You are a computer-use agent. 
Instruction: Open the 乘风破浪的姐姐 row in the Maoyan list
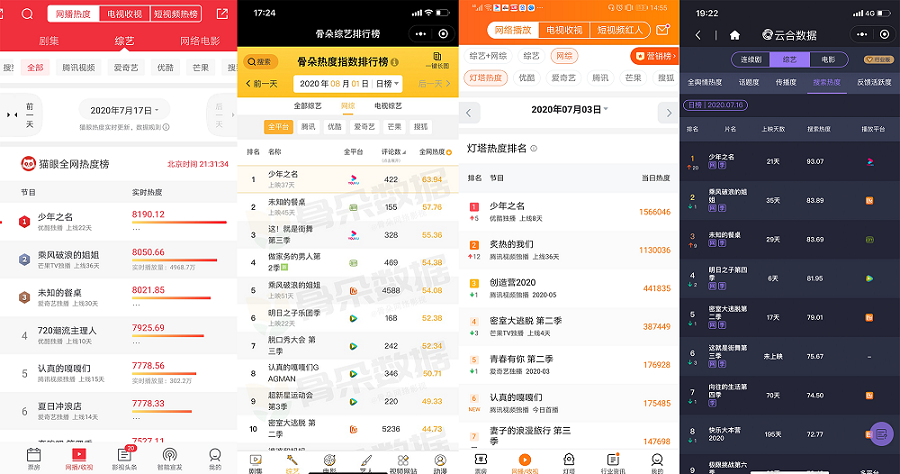point(118,259)
